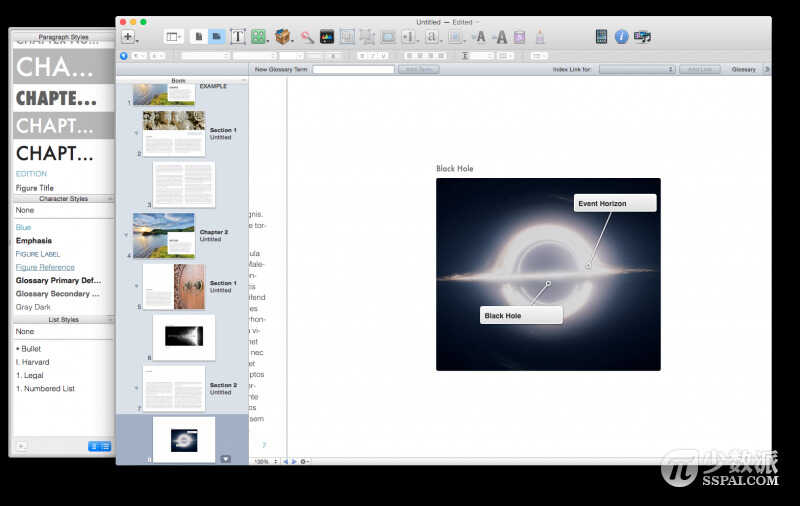800x506 pixels.
Task: Collapse the List Styles section
Action: 110,319
